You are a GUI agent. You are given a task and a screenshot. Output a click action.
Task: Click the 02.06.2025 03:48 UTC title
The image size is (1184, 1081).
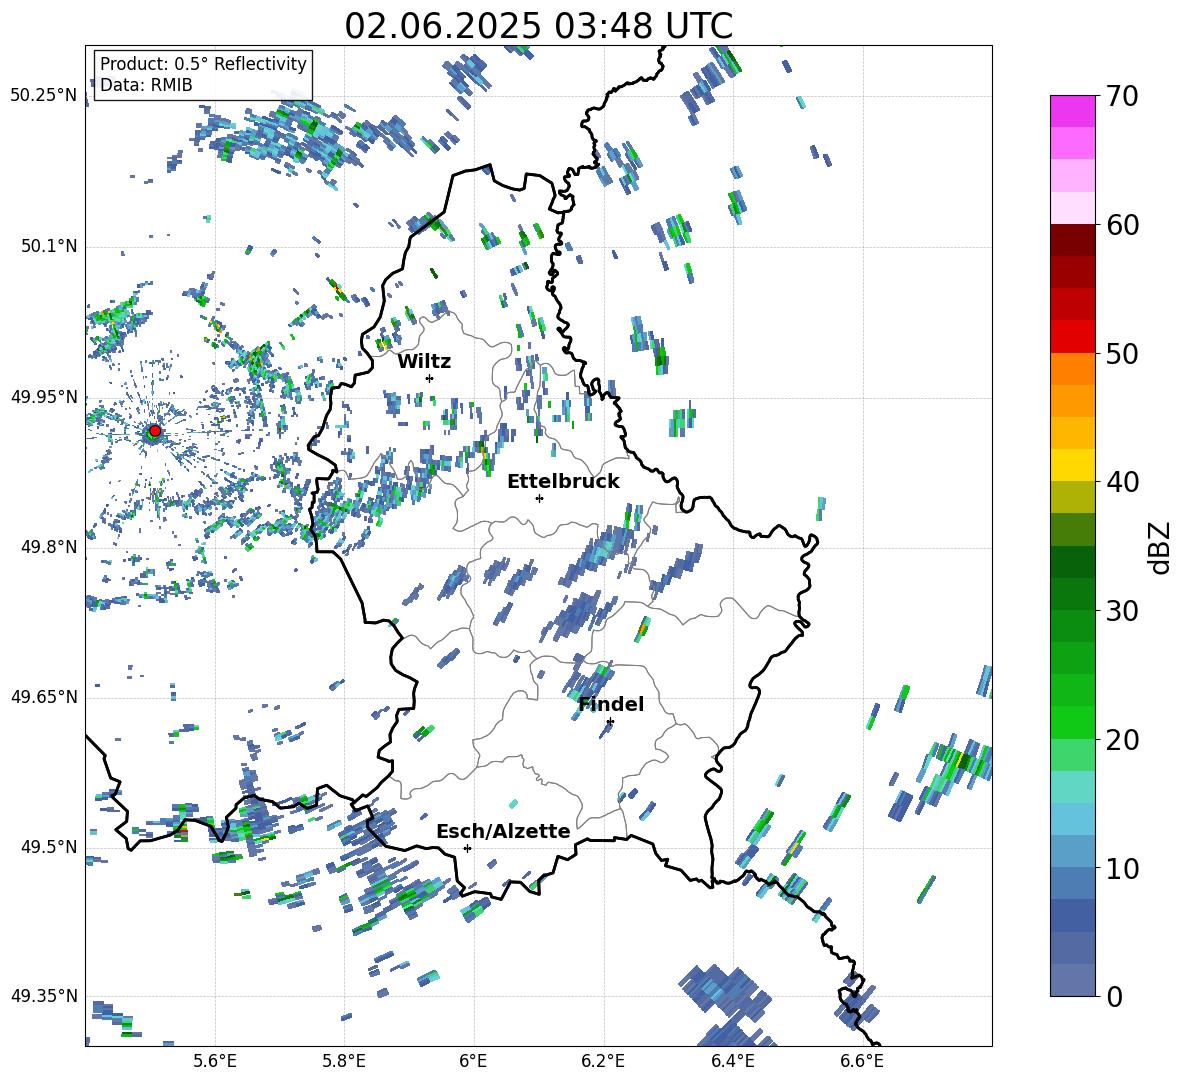point(538,26)
